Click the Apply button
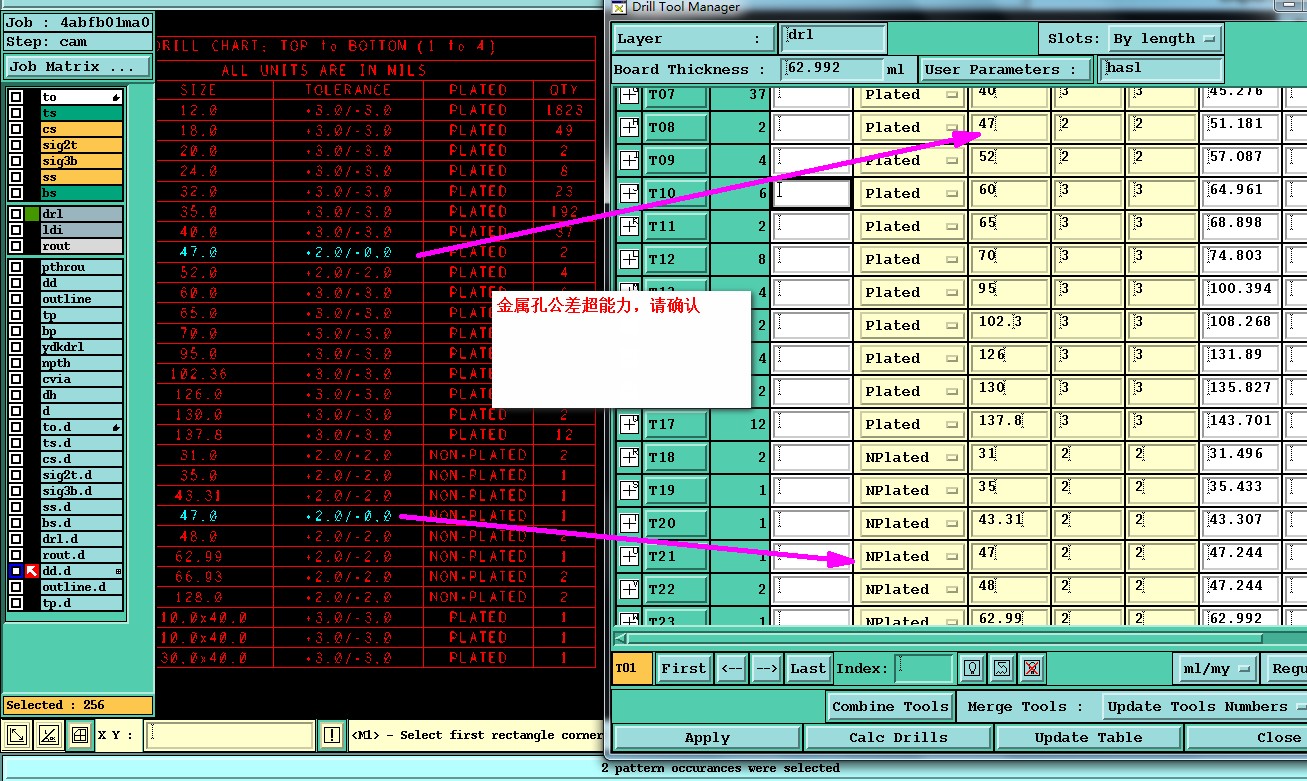 (707, 738)
